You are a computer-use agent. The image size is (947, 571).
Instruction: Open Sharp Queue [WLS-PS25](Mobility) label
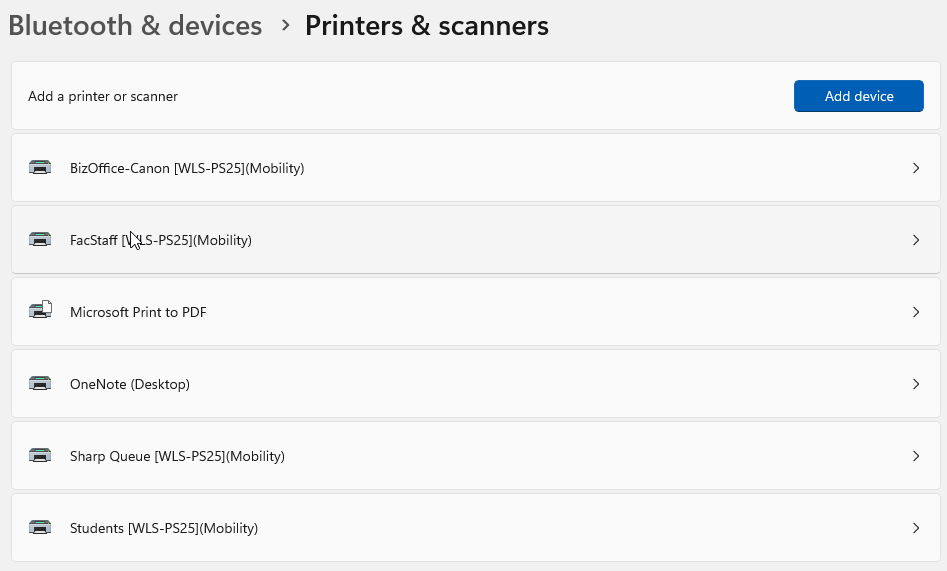pyautogui.click(x=177, y=456)
